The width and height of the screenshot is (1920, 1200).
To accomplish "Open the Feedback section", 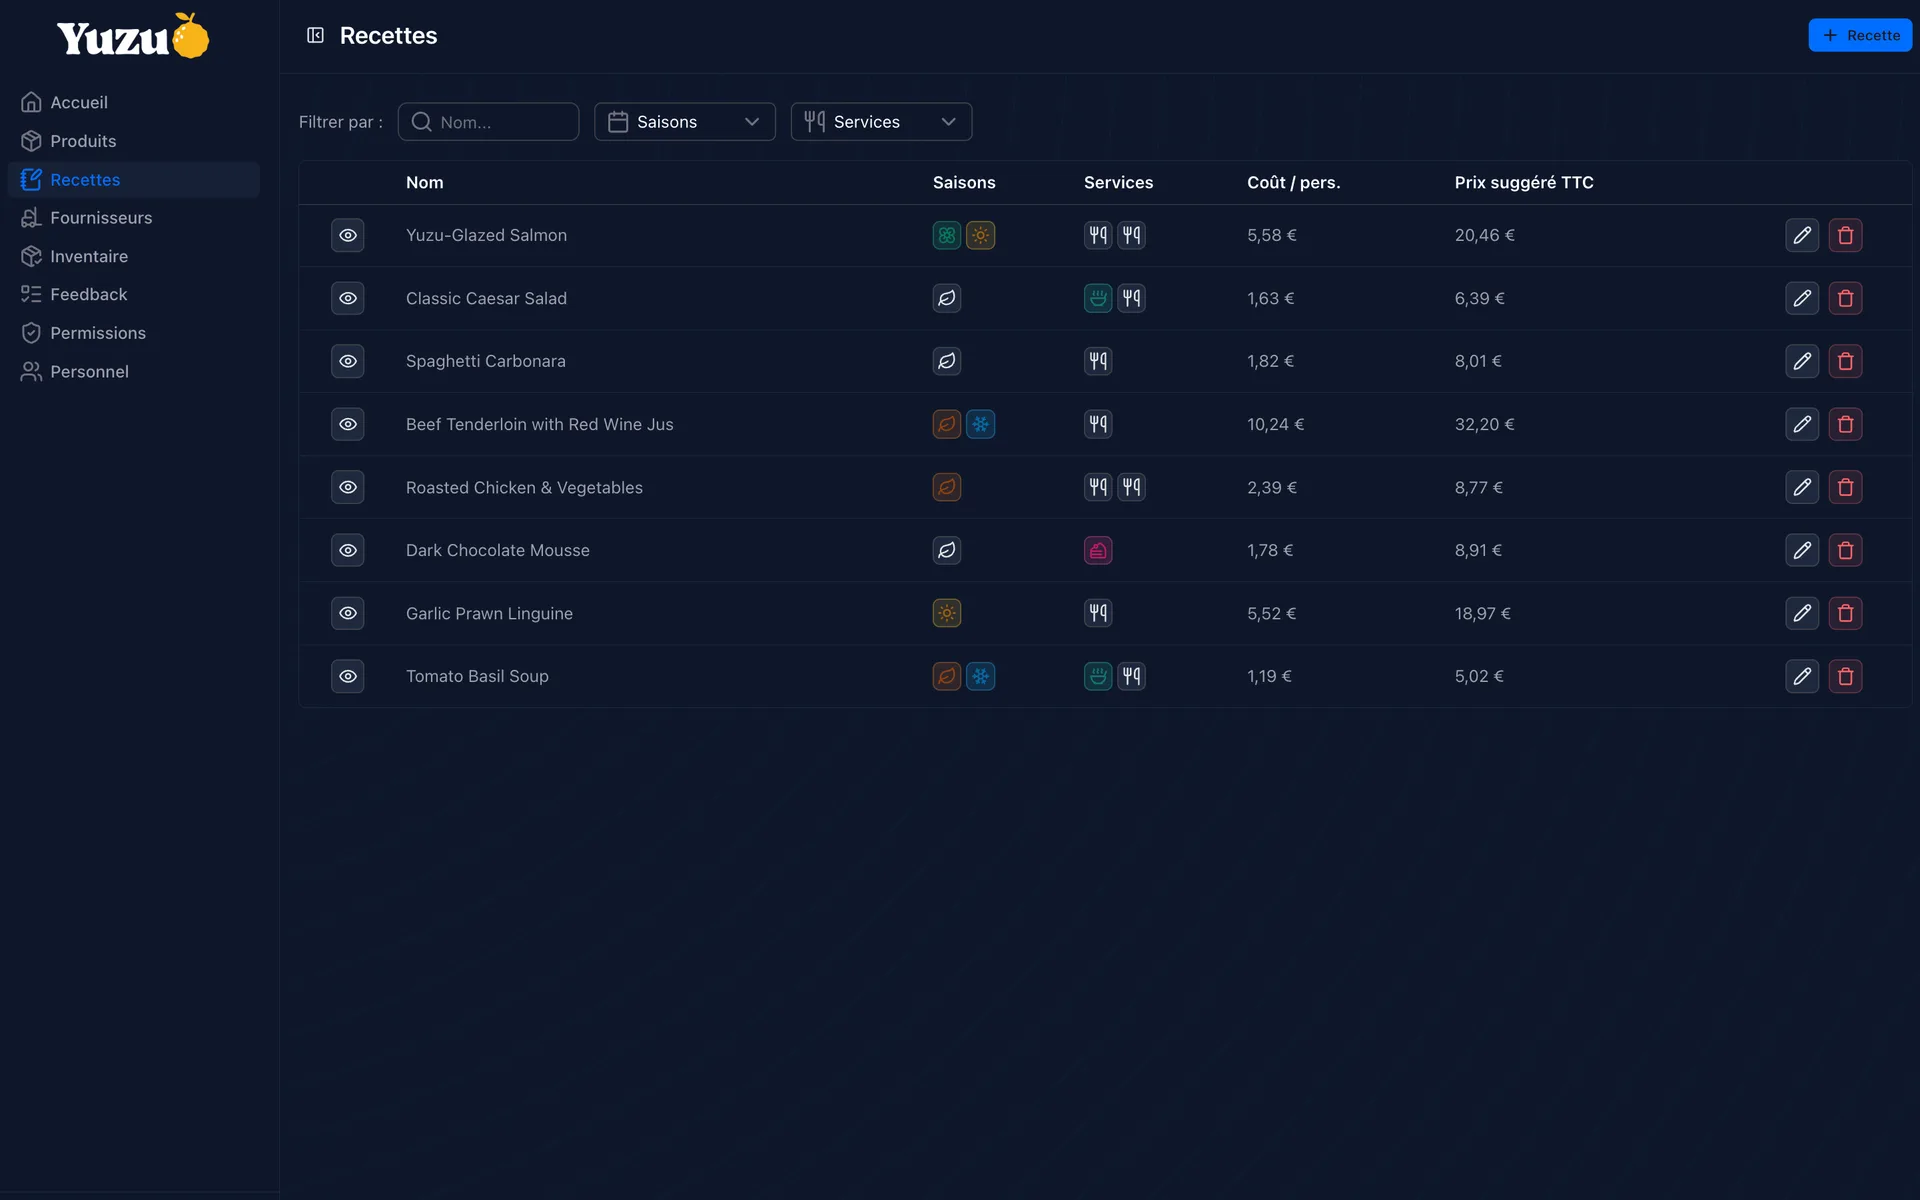I will (133, 294).
